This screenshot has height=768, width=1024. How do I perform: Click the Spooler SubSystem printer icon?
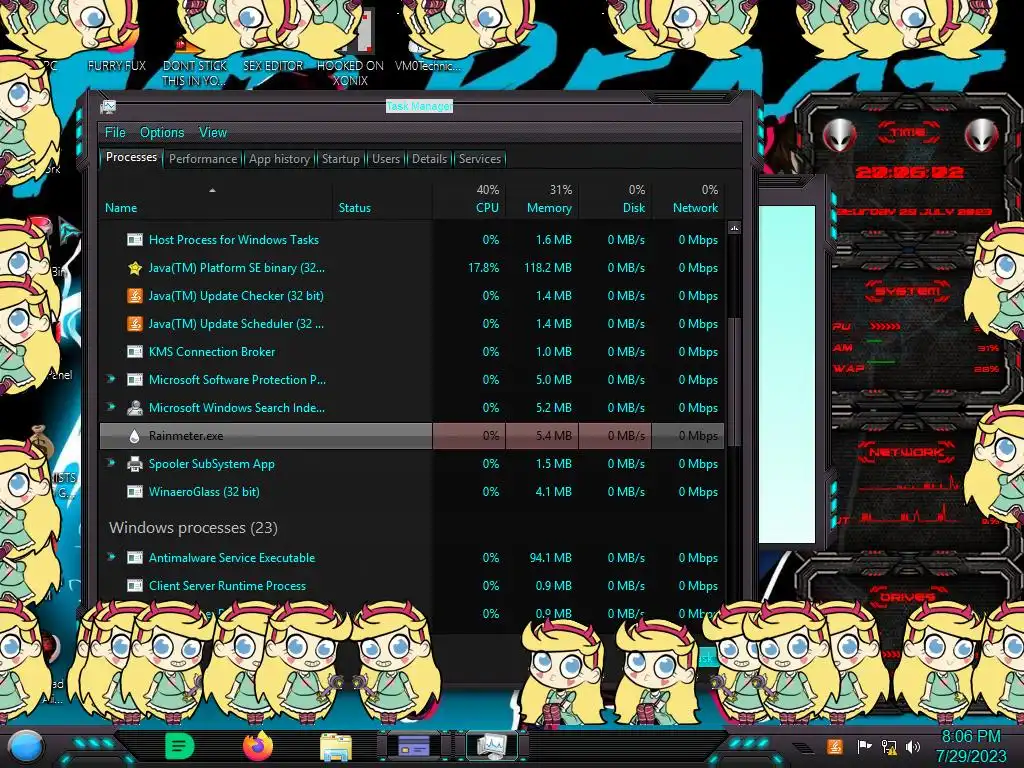click(135, 464)
